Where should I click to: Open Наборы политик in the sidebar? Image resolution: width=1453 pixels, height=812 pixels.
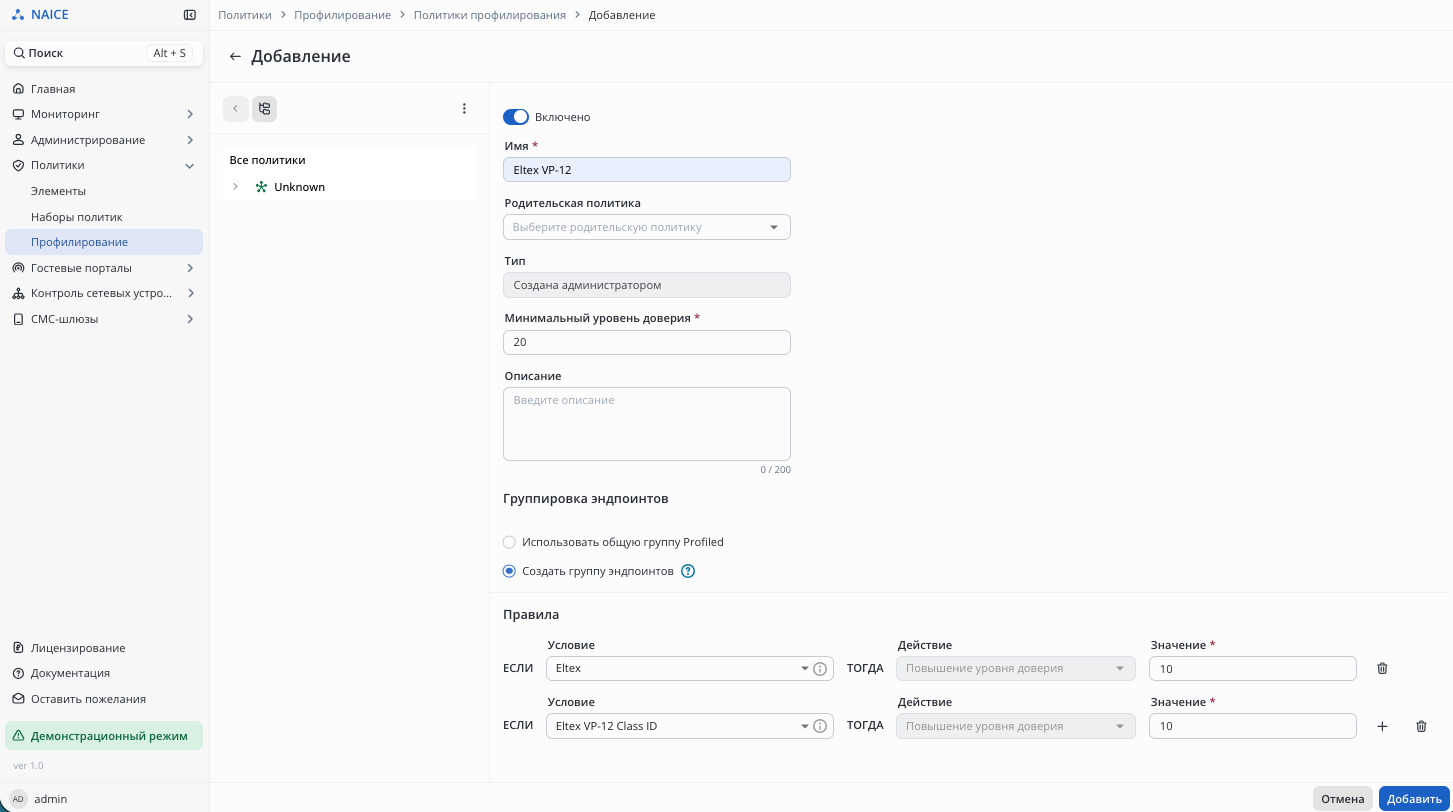(76, 217)
